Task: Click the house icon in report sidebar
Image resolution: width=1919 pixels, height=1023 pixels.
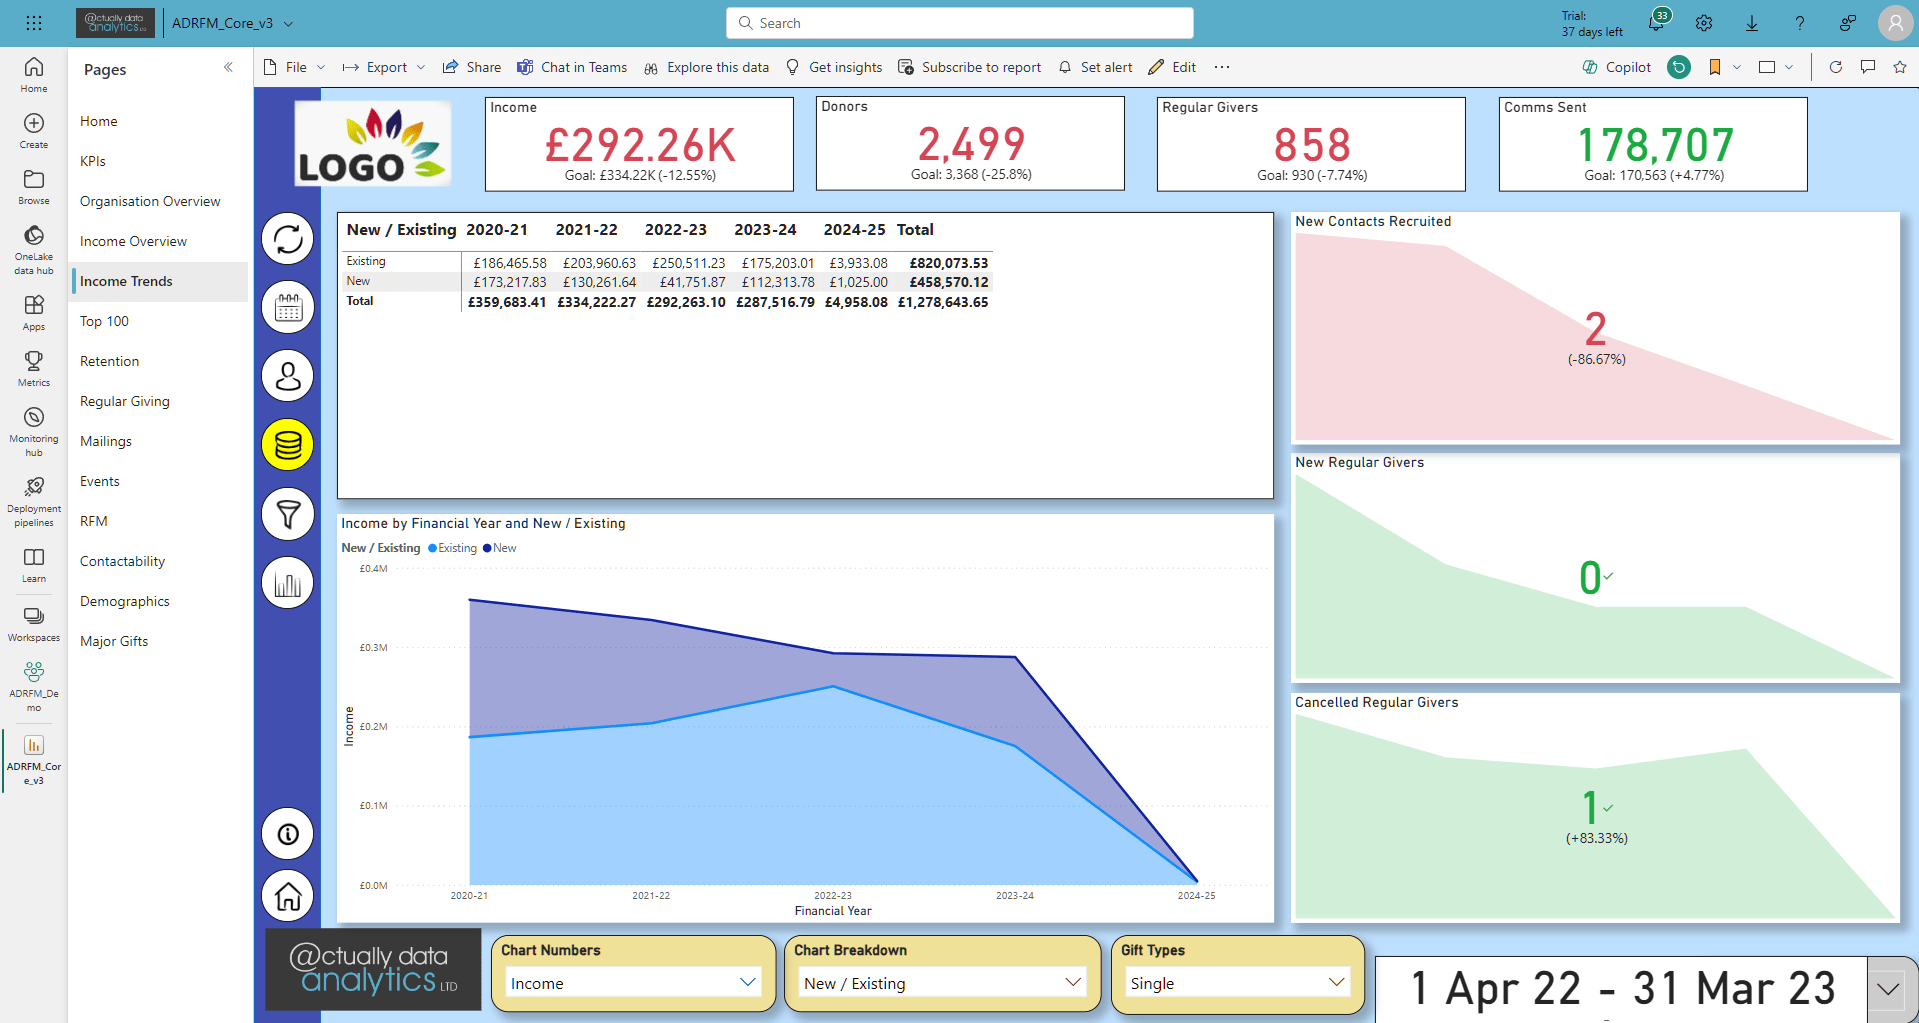Action: point(288,896)
